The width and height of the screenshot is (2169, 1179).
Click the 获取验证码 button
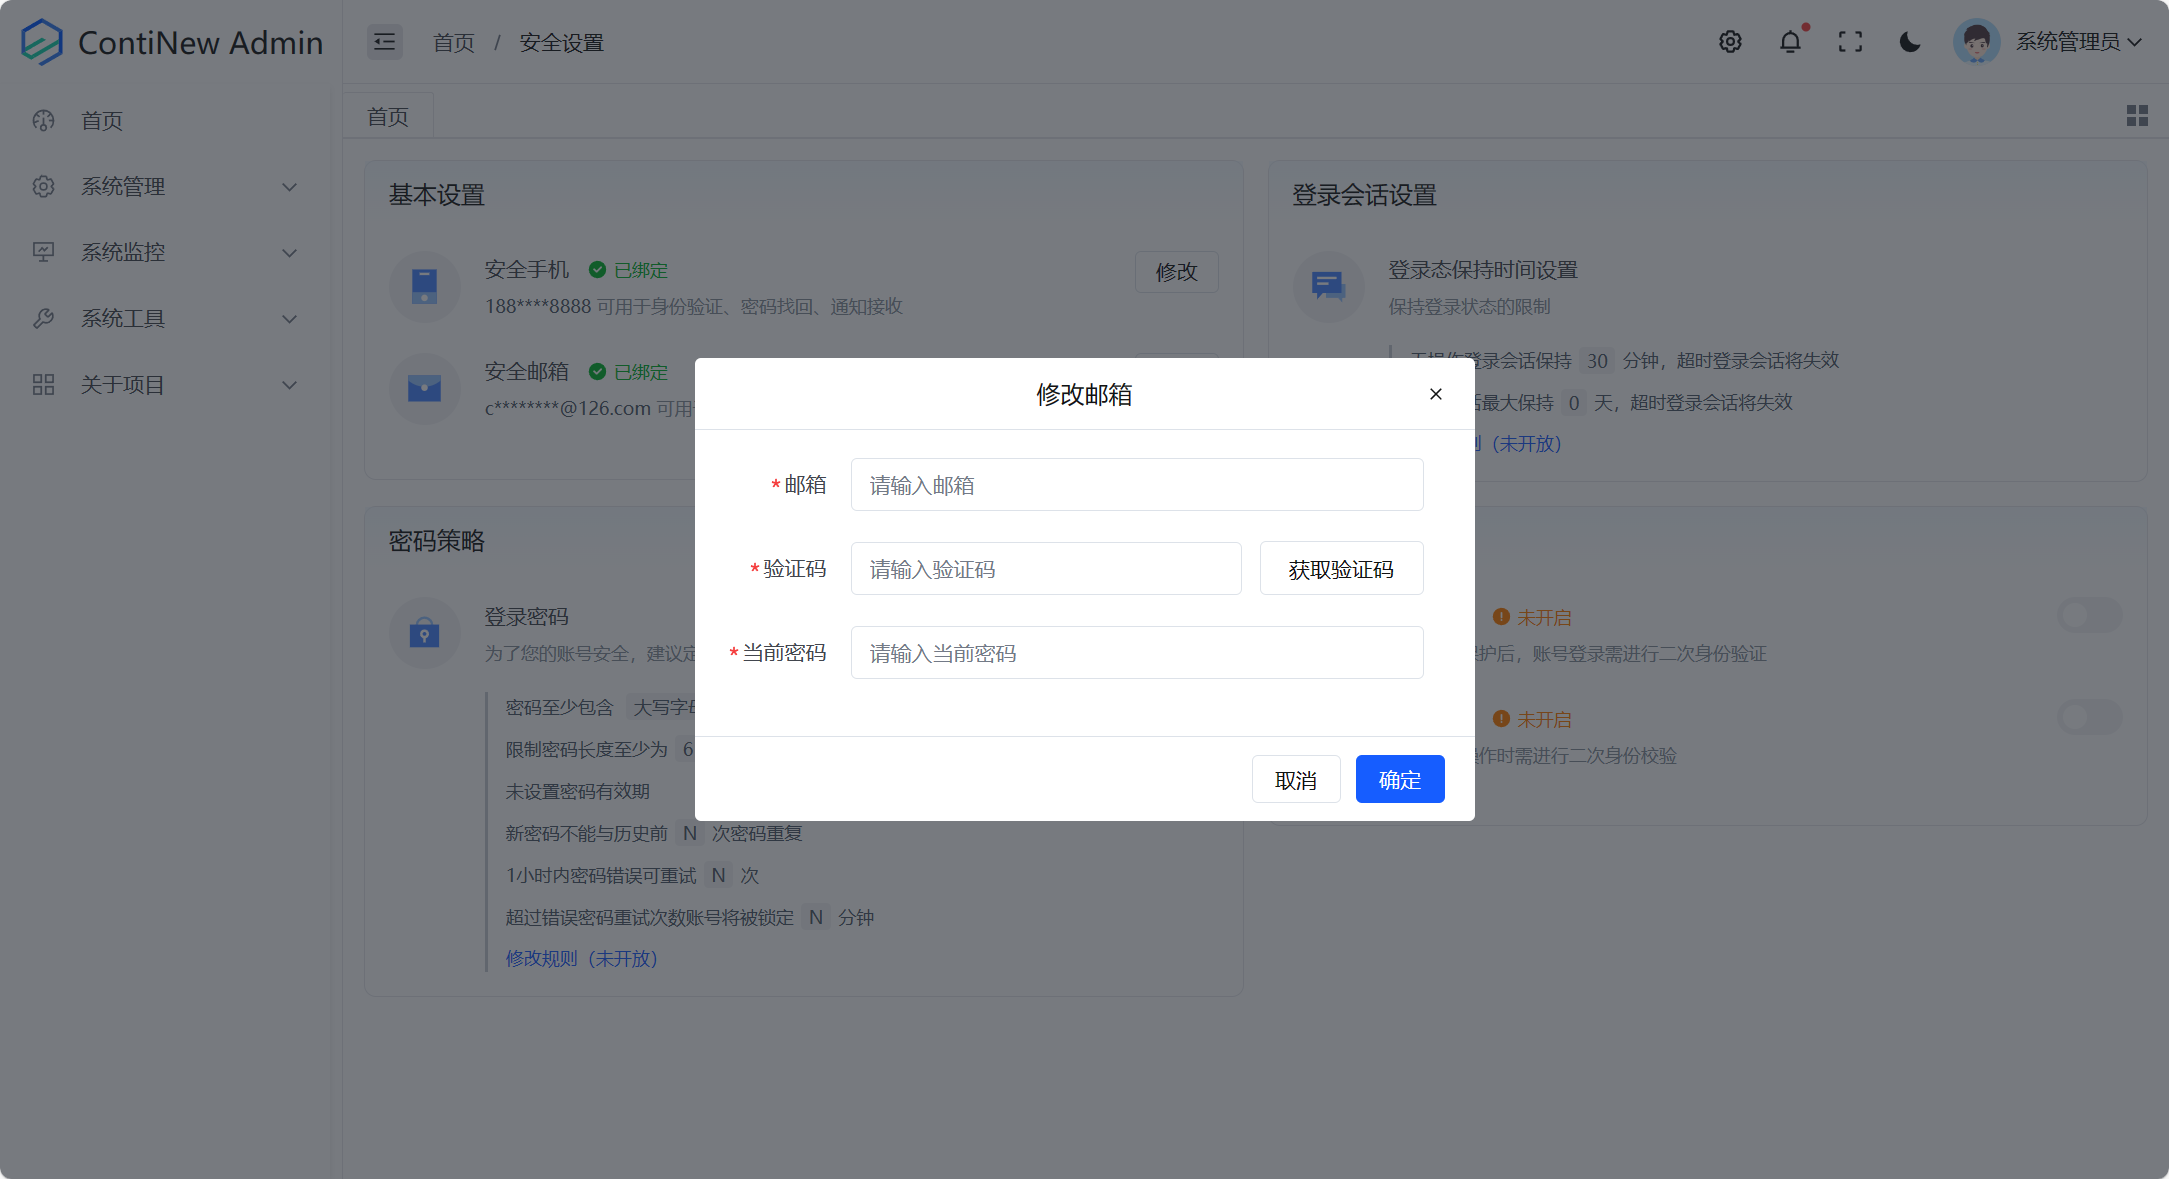coord(1341,568)
